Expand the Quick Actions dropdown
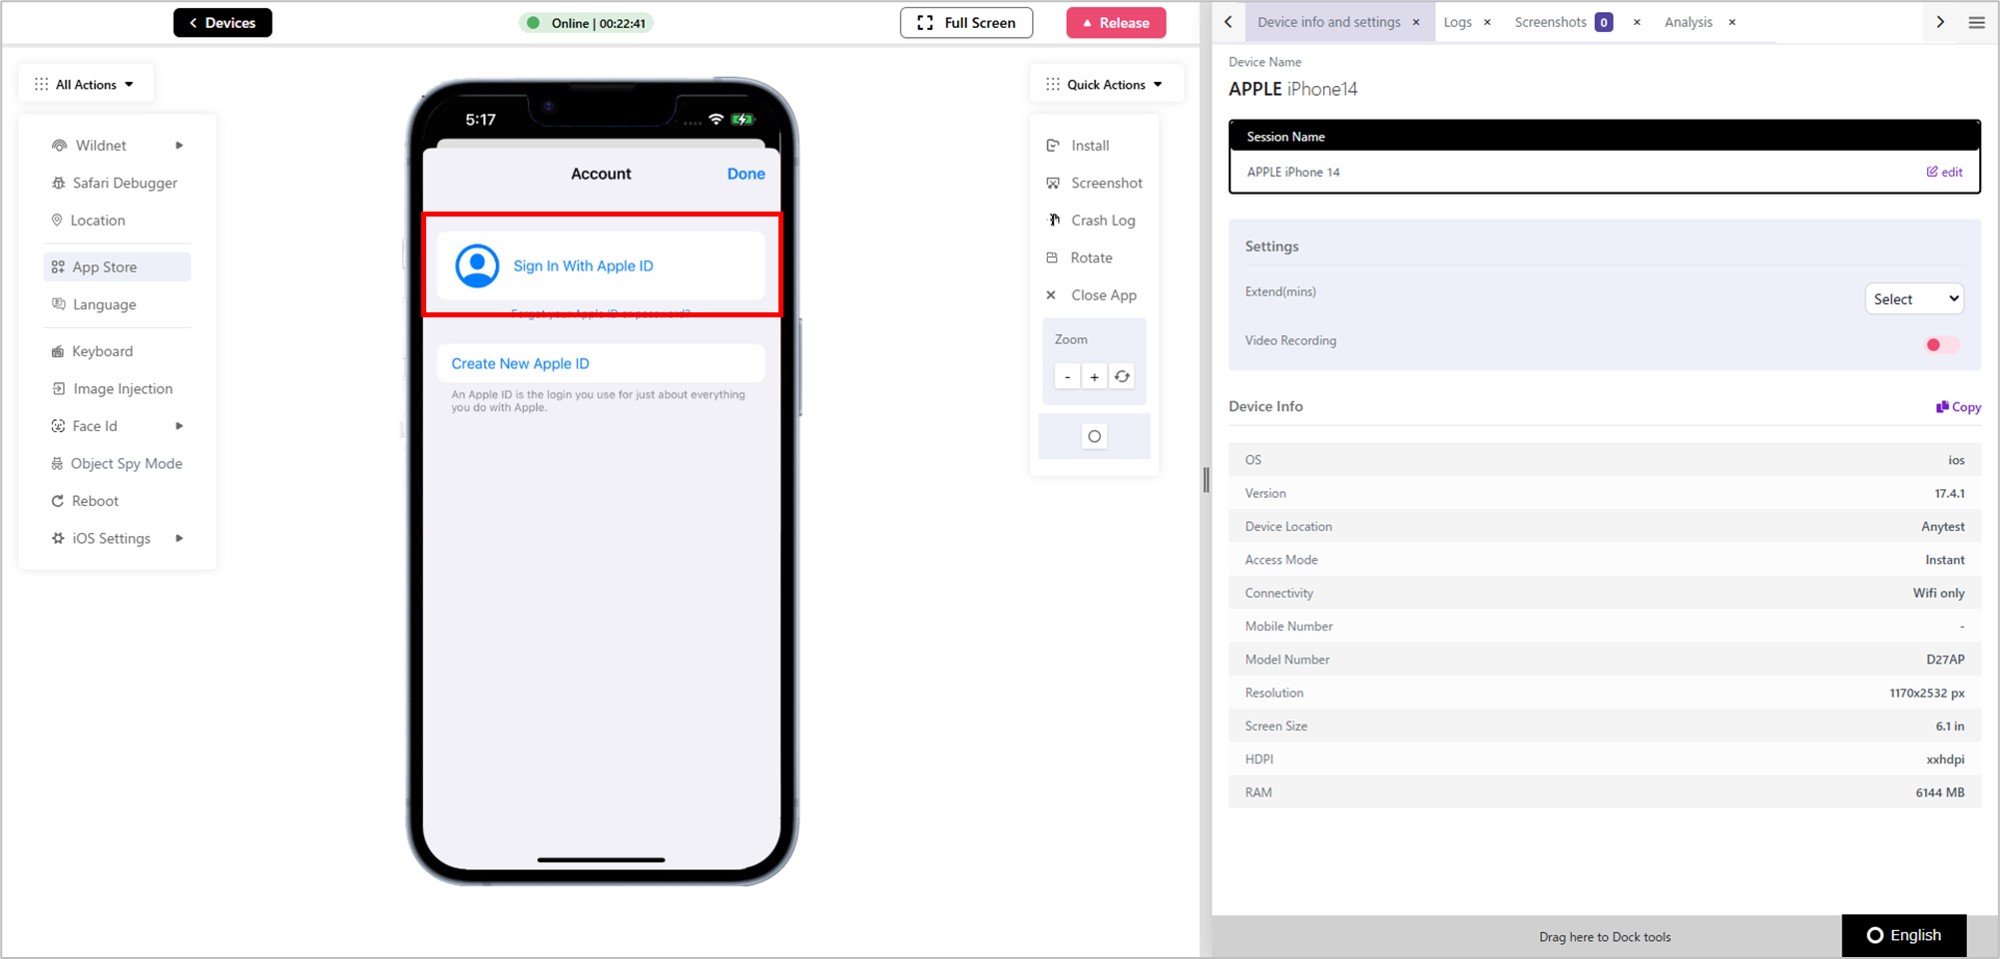The height and width of the screenshot is (959, 2000). [x=1105, y=85]
